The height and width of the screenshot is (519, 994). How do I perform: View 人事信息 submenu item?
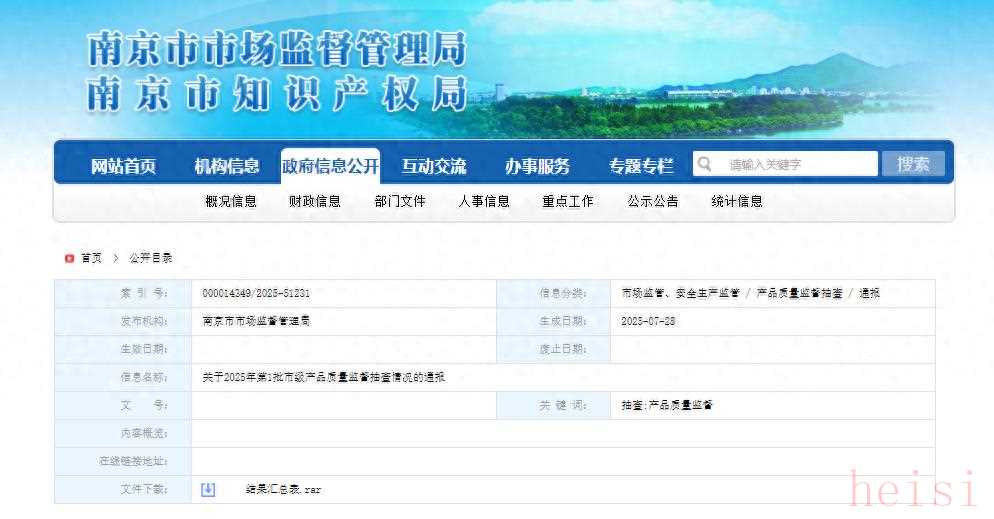pos(484,201)
